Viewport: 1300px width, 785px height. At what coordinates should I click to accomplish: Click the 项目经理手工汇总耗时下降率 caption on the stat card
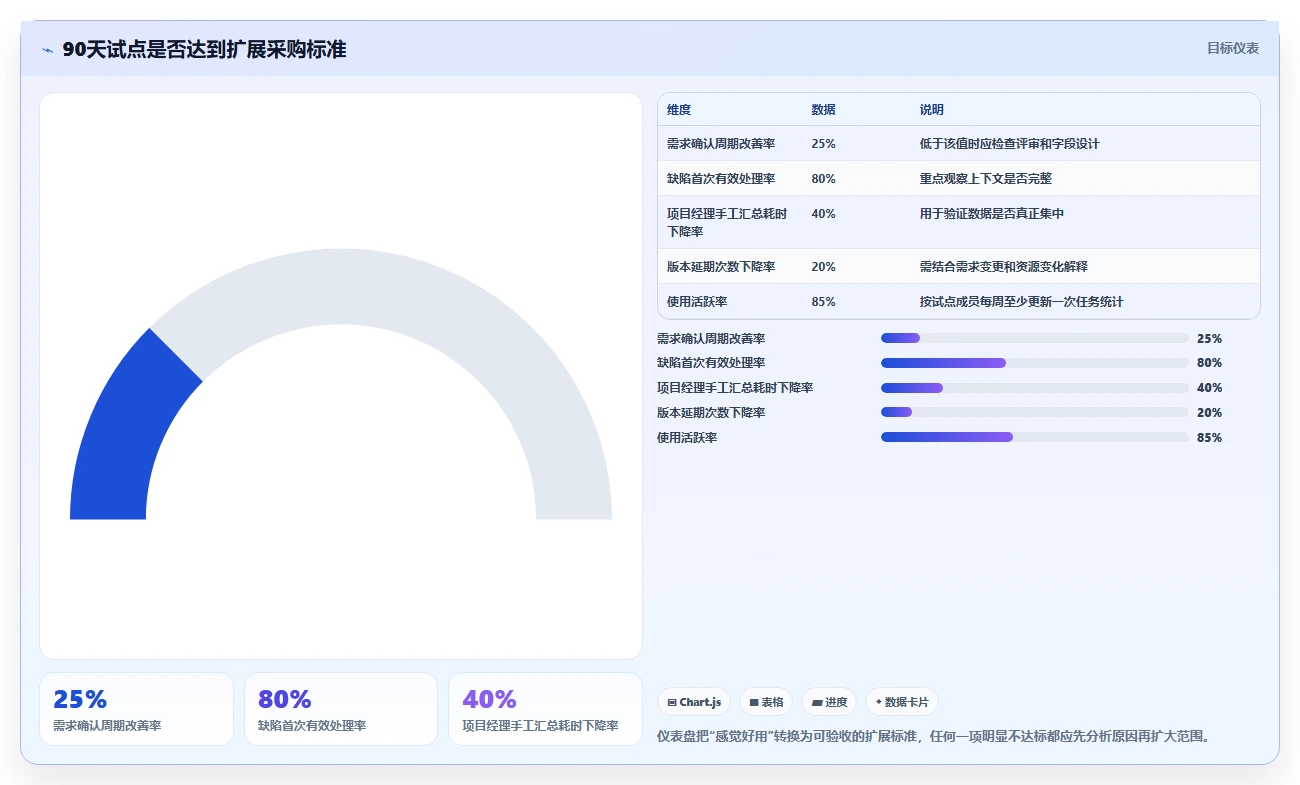coord(540,726)
